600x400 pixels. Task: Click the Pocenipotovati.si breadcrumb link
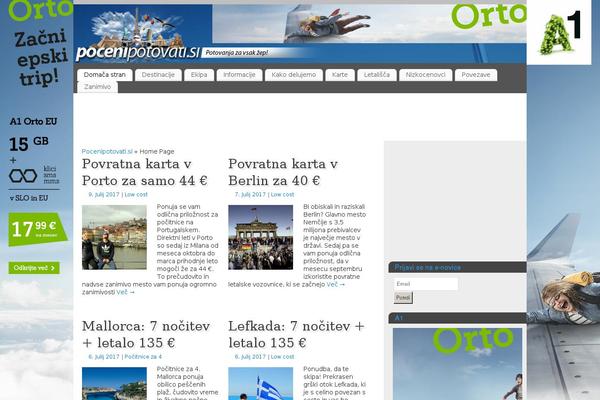(x=107, y=152)
